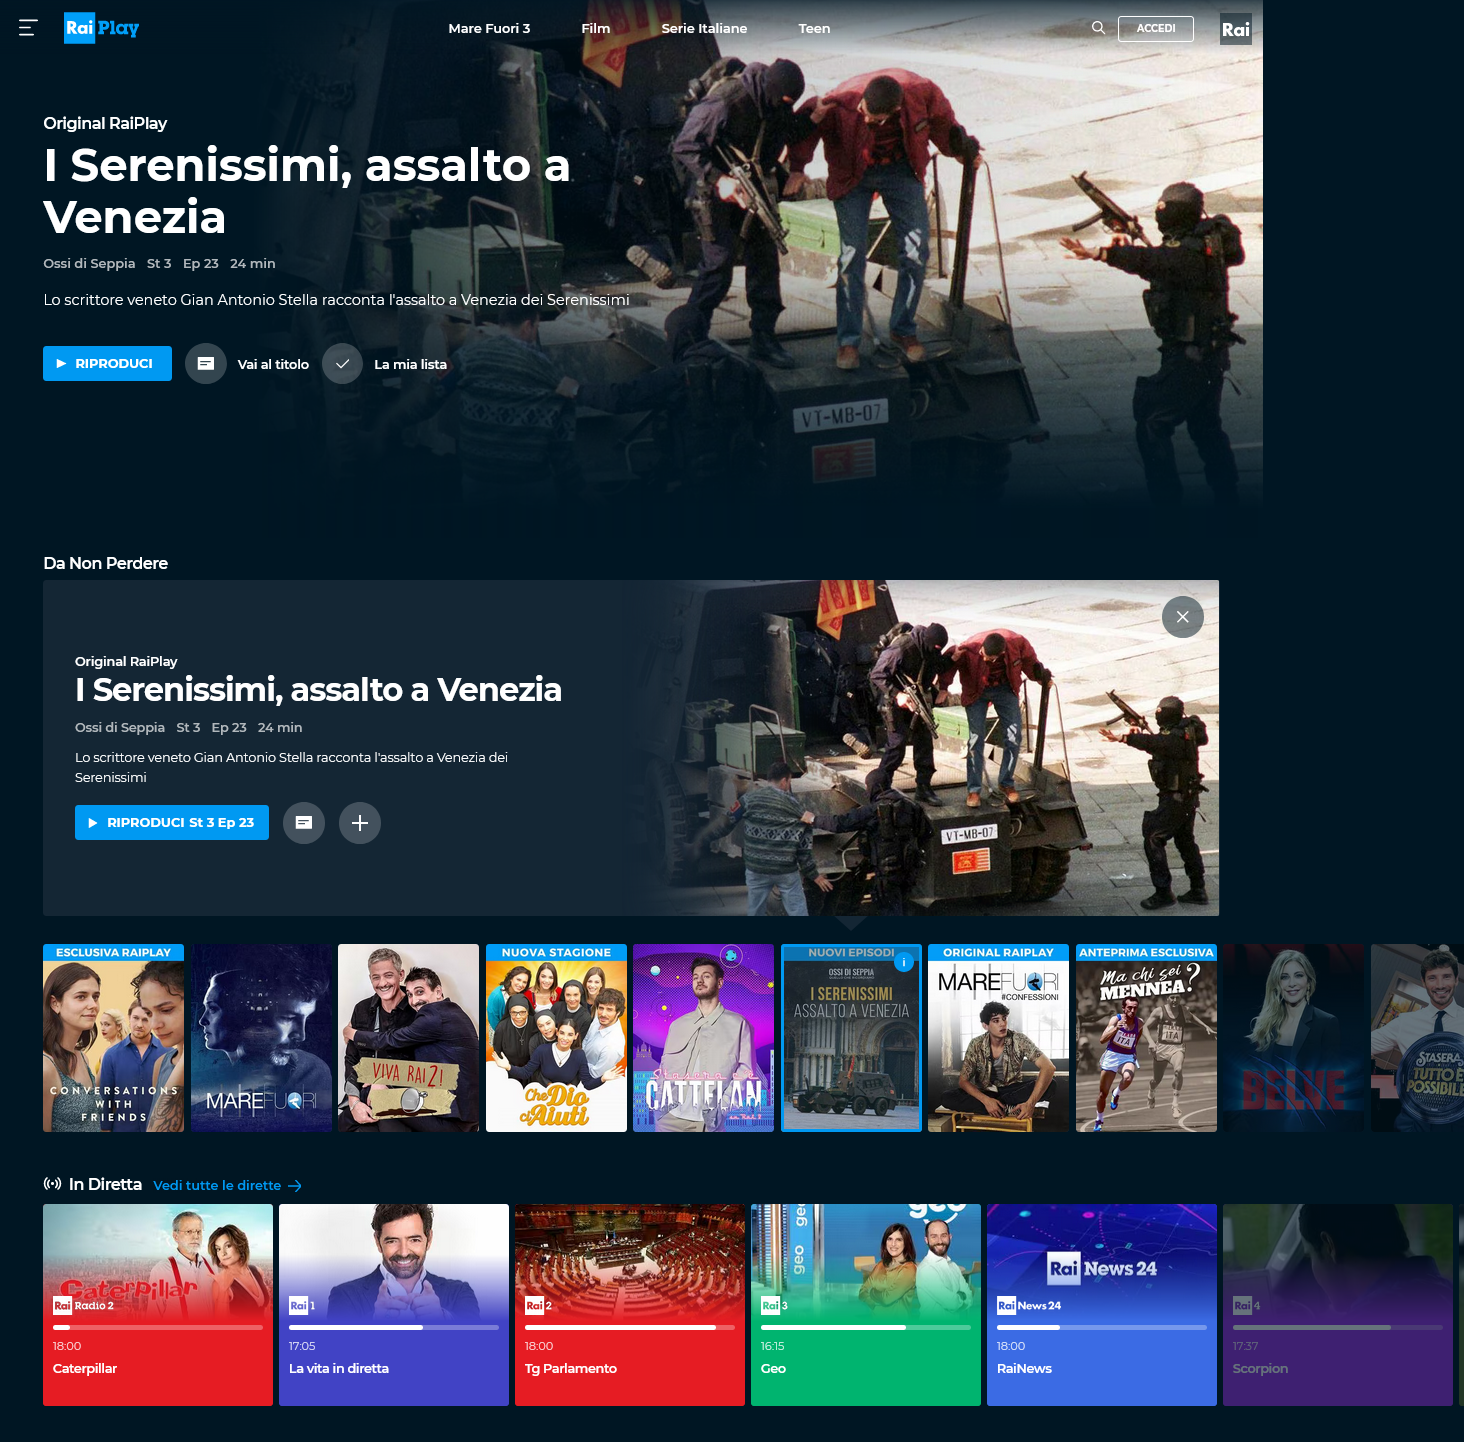Click Vai al titolo label

pyautogui.click(x=273, y=364)
